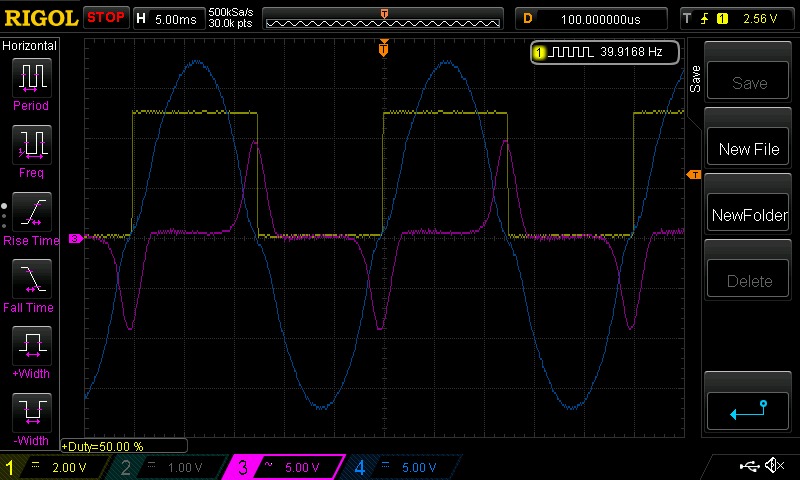Click the H 5.00ms timebase setting
The image size is (800, 480).
(166, 18)
